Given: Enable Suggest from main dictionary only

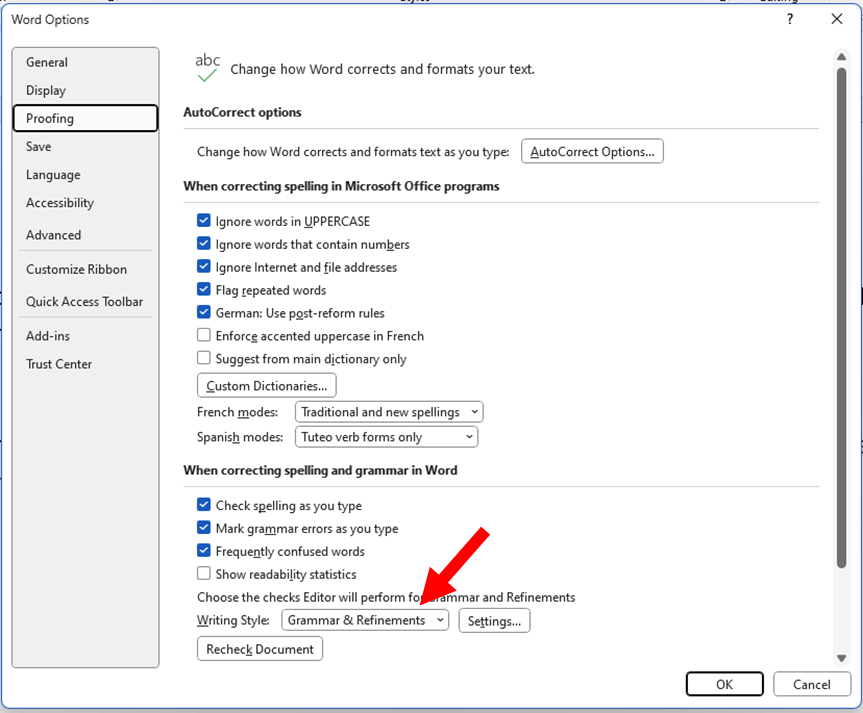Looking at the screenshot, I should pos(204,359).
